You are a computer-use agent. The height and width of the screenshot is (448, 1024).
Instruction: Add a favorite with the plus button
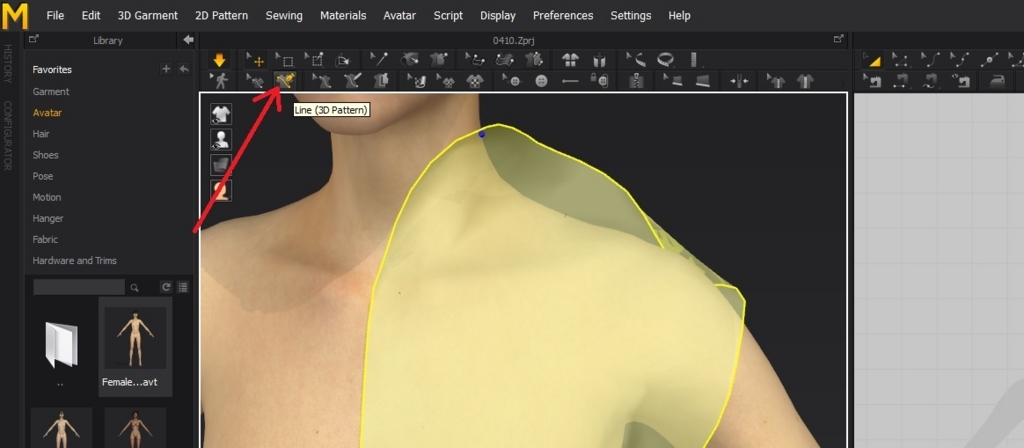(x=166, y=69)
